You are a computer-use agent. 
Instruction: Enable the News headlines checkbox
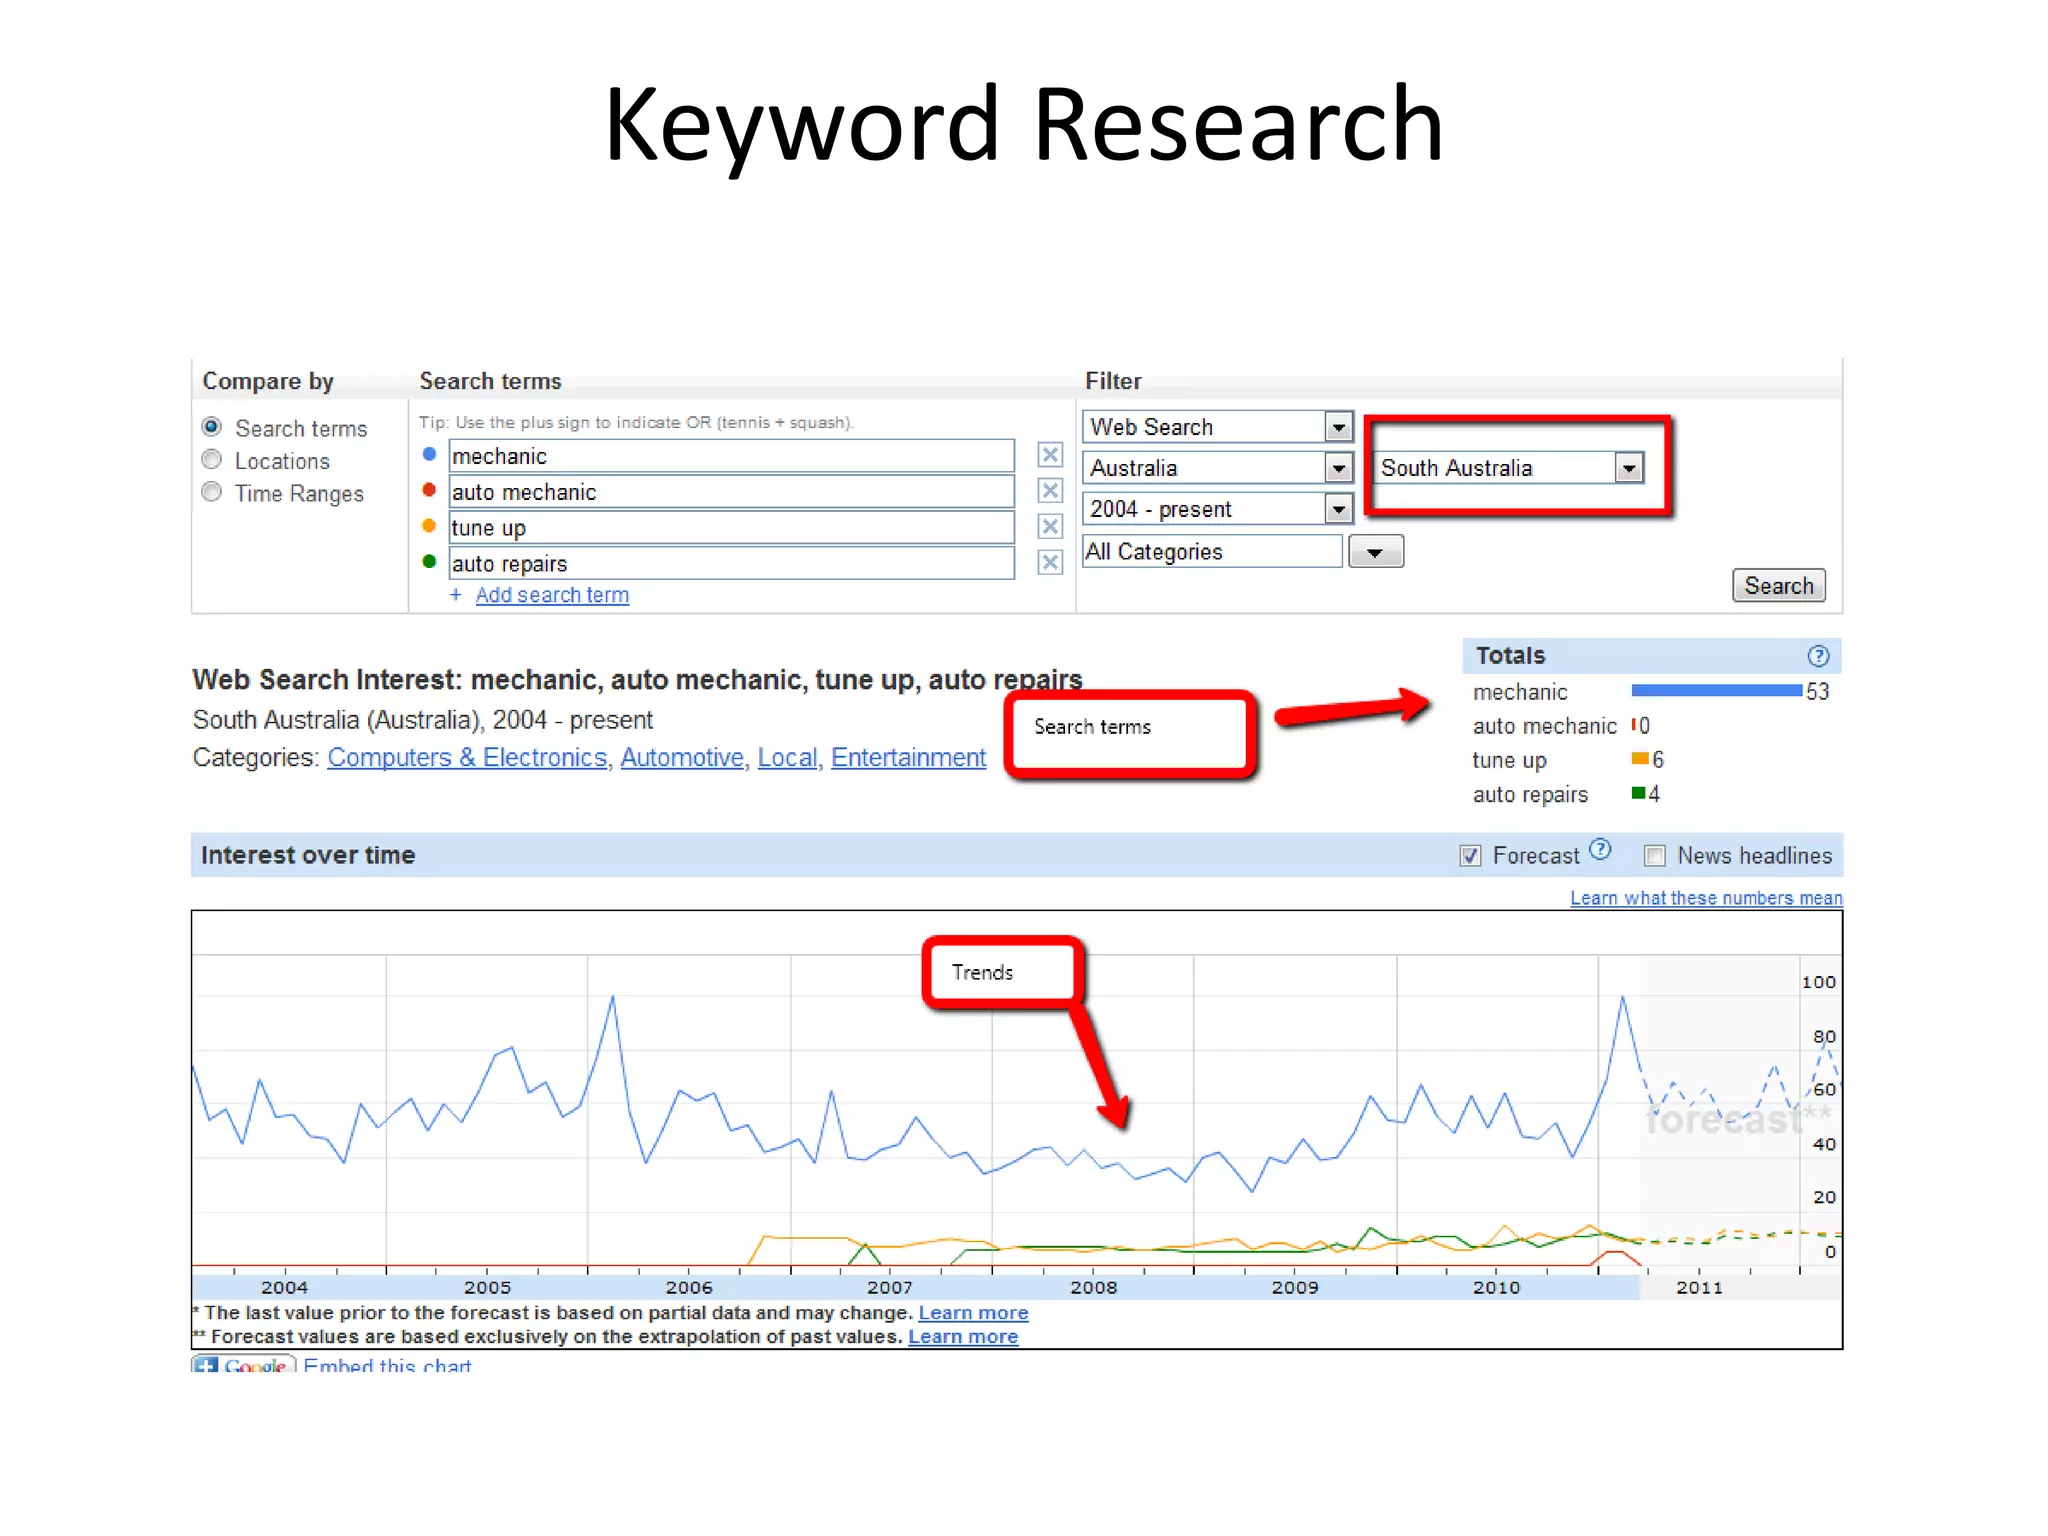pos(1655,856)
